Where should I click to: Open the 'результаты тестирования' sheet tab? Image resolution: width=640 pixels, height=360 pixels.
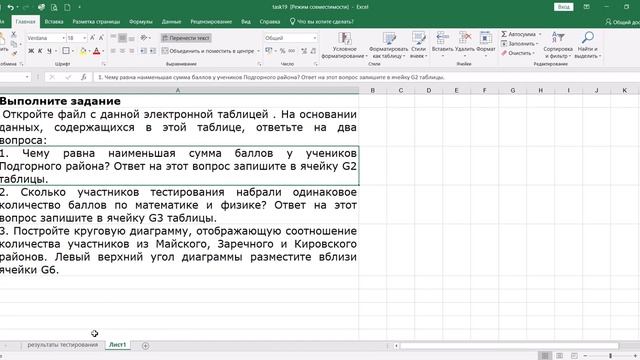click(x=63, y=345)
